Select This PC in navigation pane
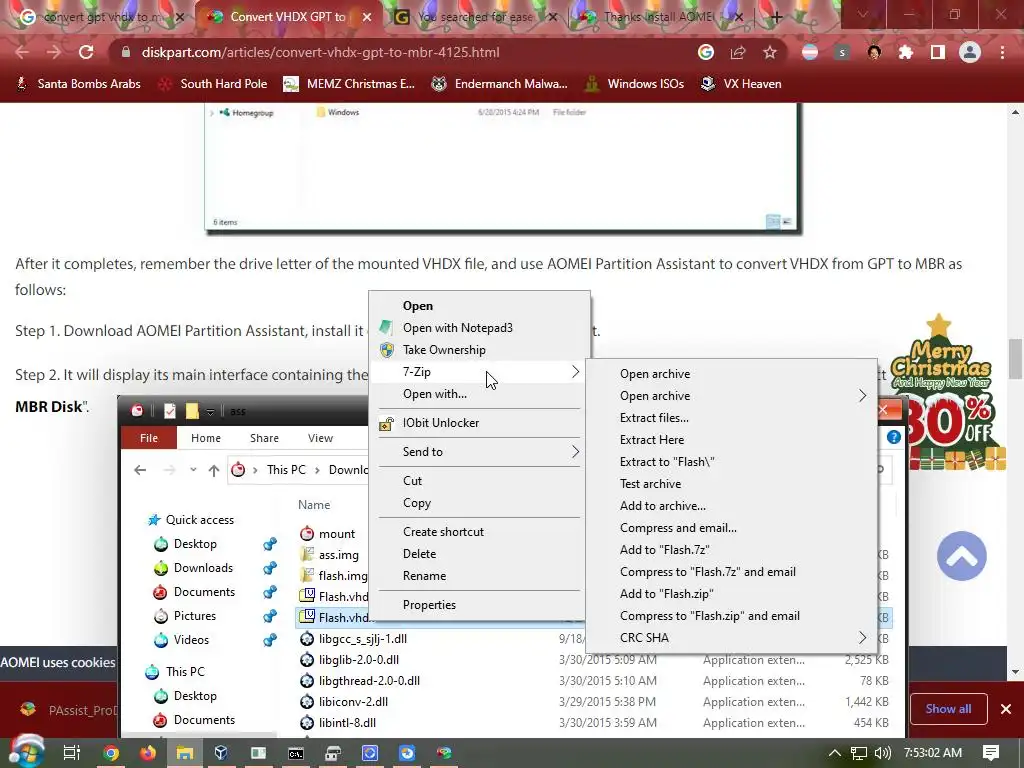This screenshot has width=1024, height=768. point(185,671)
